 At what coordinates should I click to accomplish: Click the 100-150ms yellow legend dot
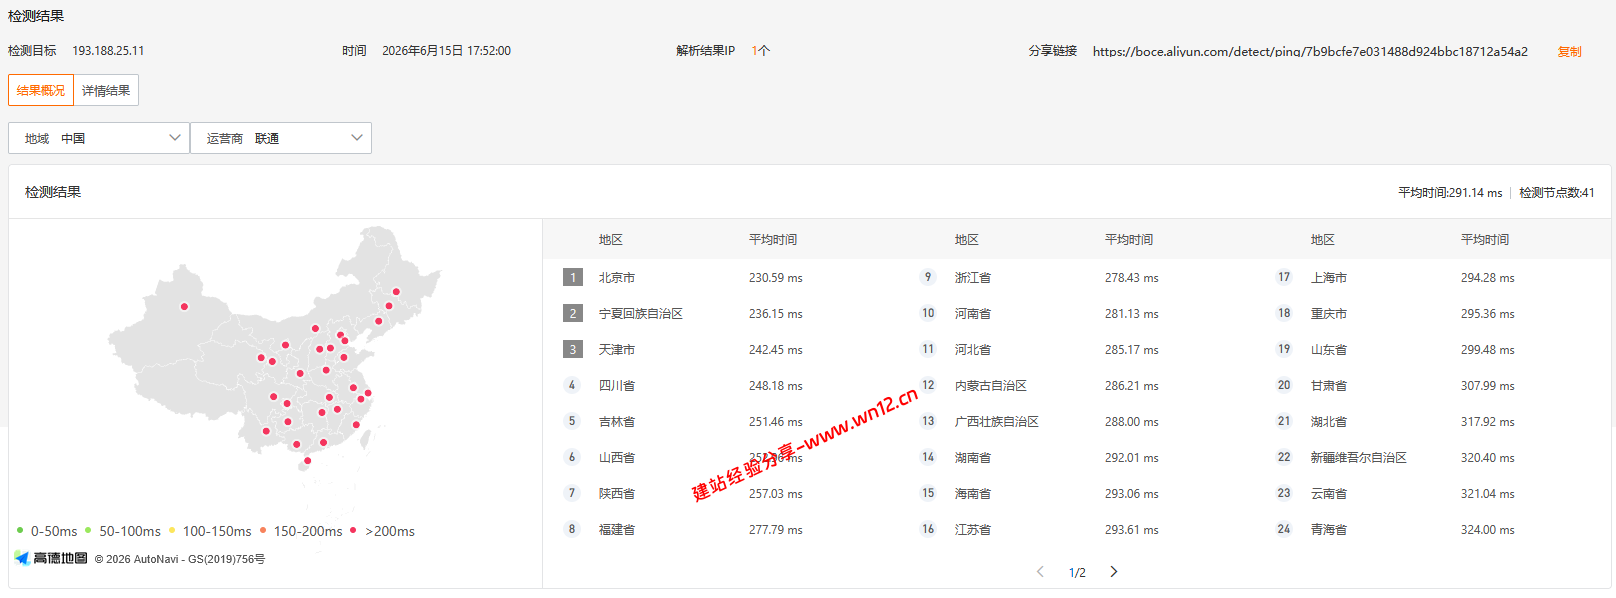[x=172, y=530]
